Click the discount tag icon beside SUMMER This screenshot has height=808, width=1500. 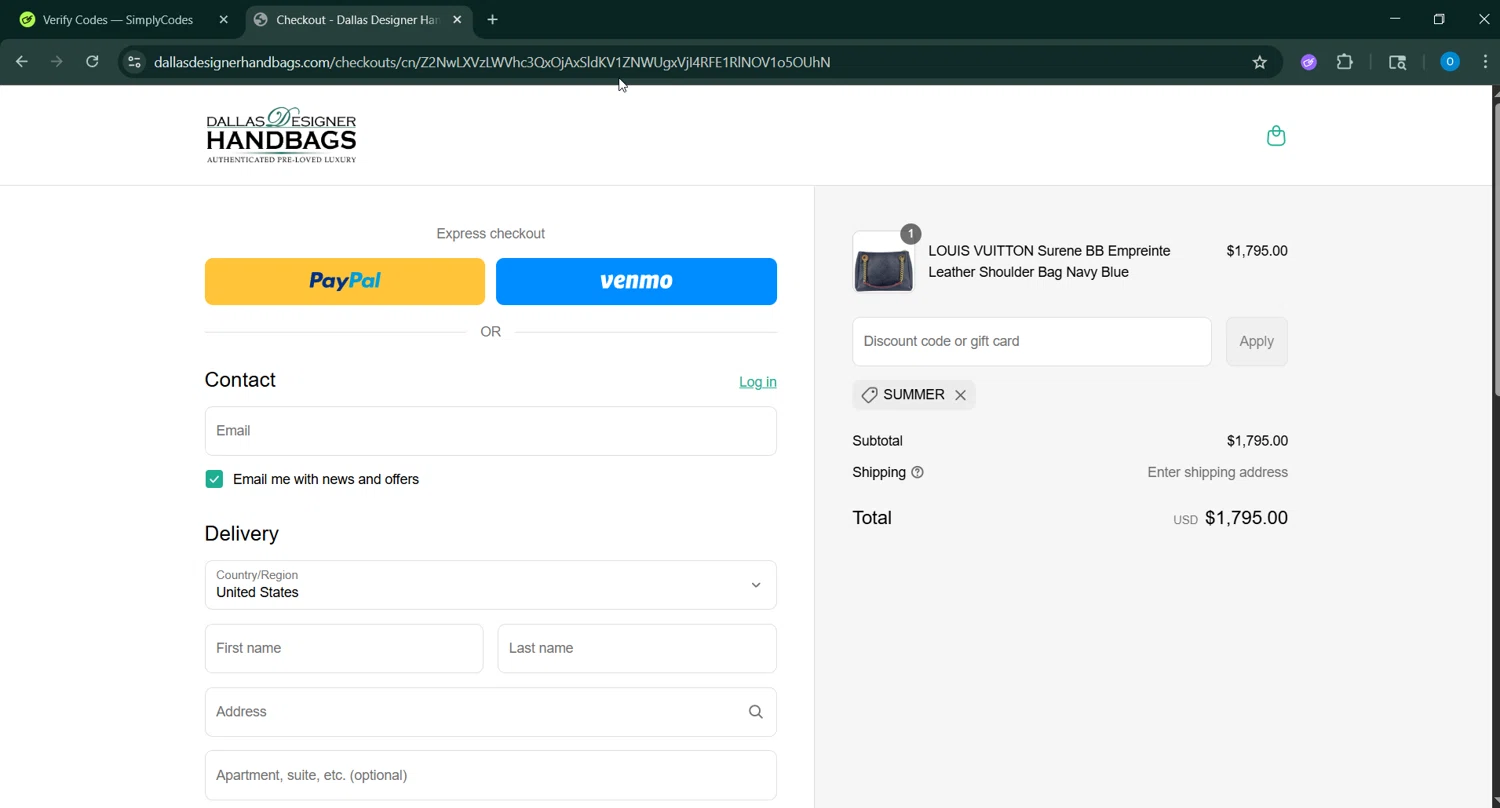point(869,395)
